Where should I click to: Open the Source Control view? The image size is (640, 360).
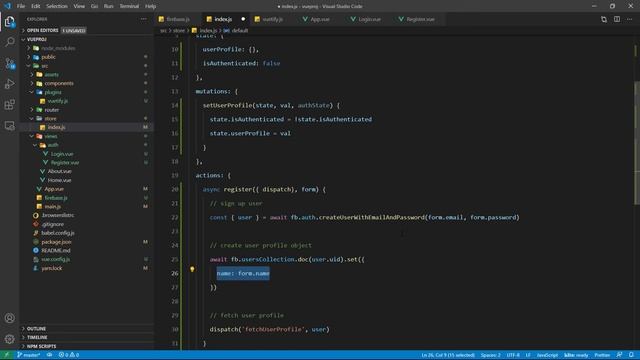(9, 63)
